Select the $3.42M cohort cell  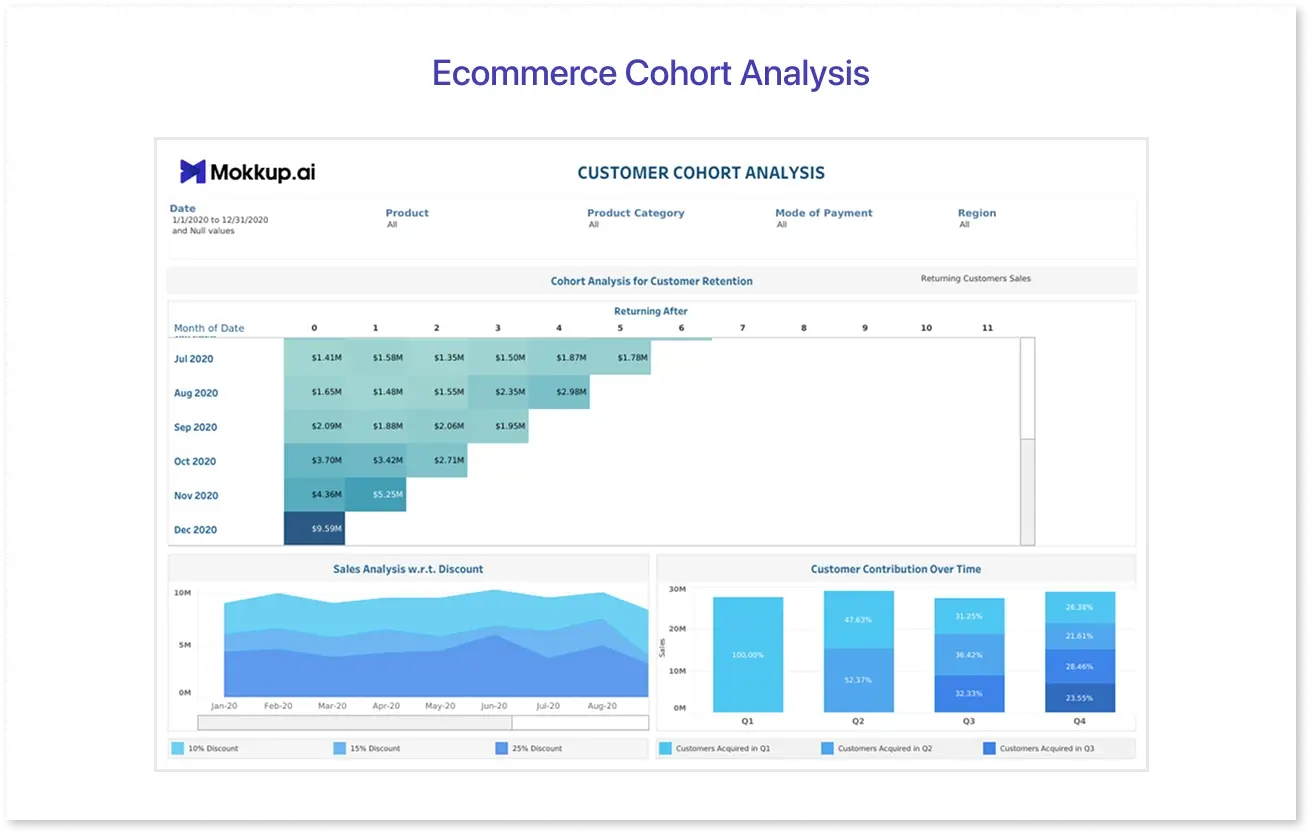pos(375,461)
